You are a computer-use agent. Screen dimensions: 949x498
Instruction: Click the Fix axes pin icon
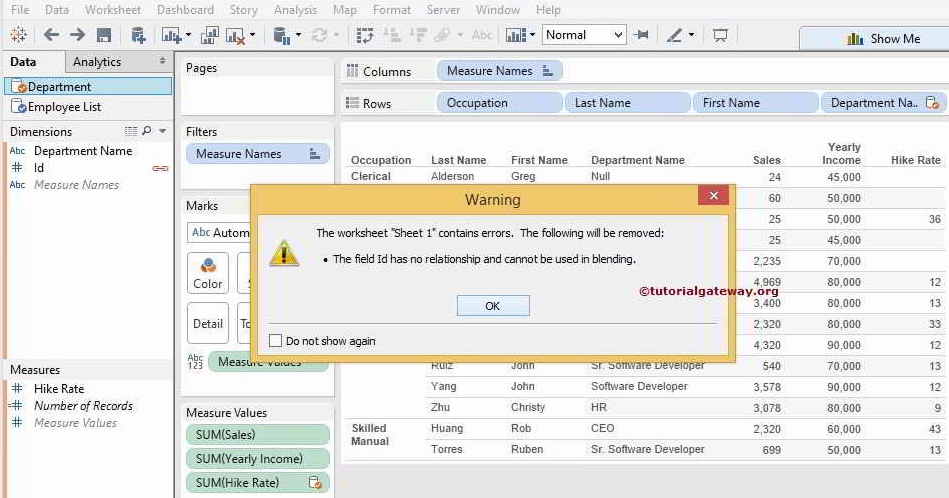point(642,35)
